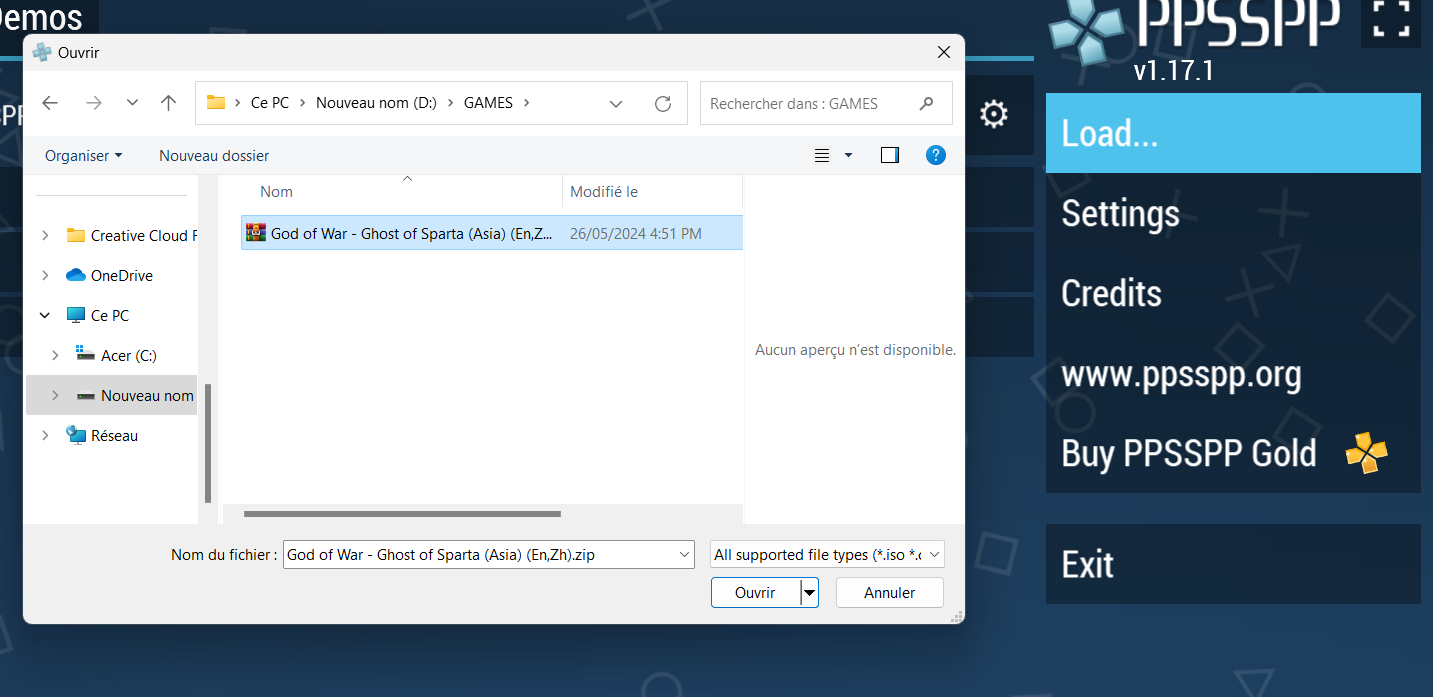Go up one folder level
1433x697 pixels.
click(168, 103)
